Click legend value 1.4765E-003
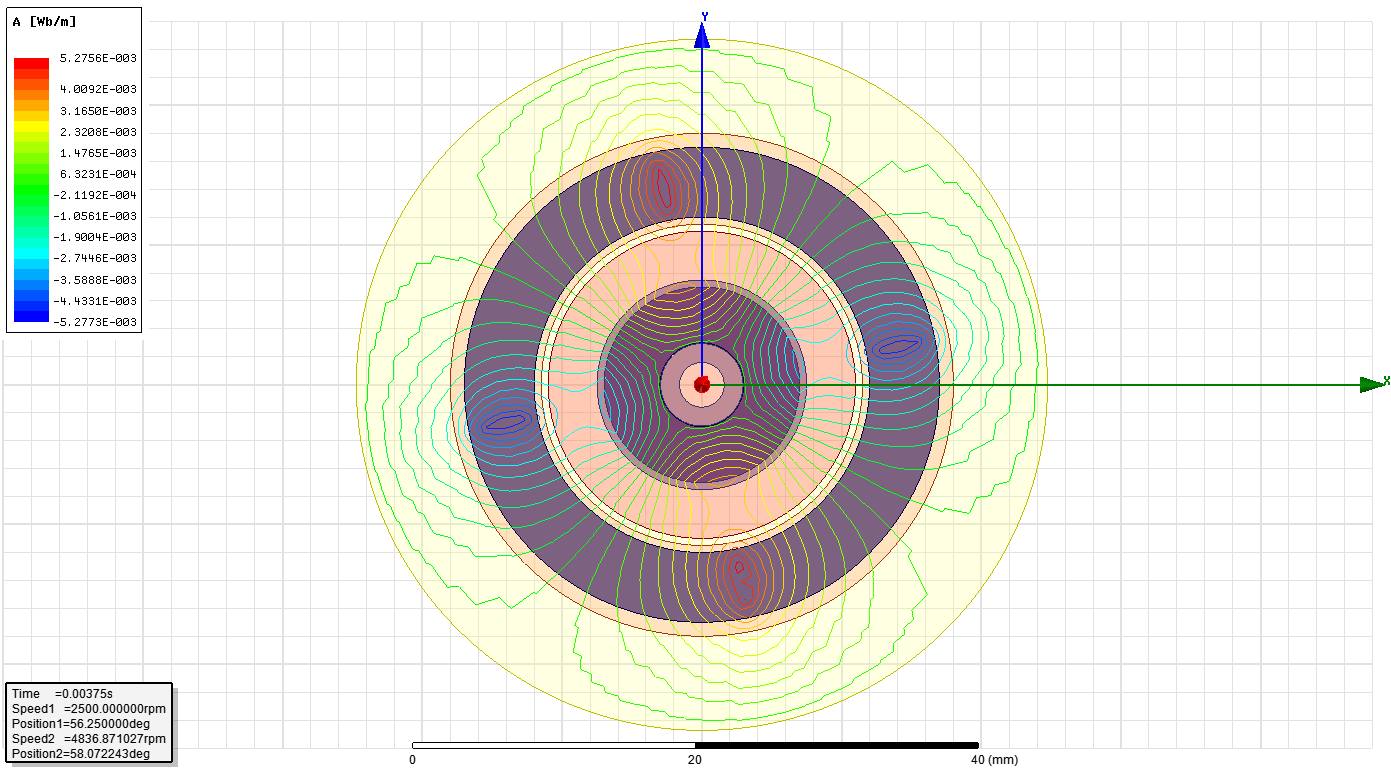Viewport: 1391px width, 768px height. pos(98,153)
